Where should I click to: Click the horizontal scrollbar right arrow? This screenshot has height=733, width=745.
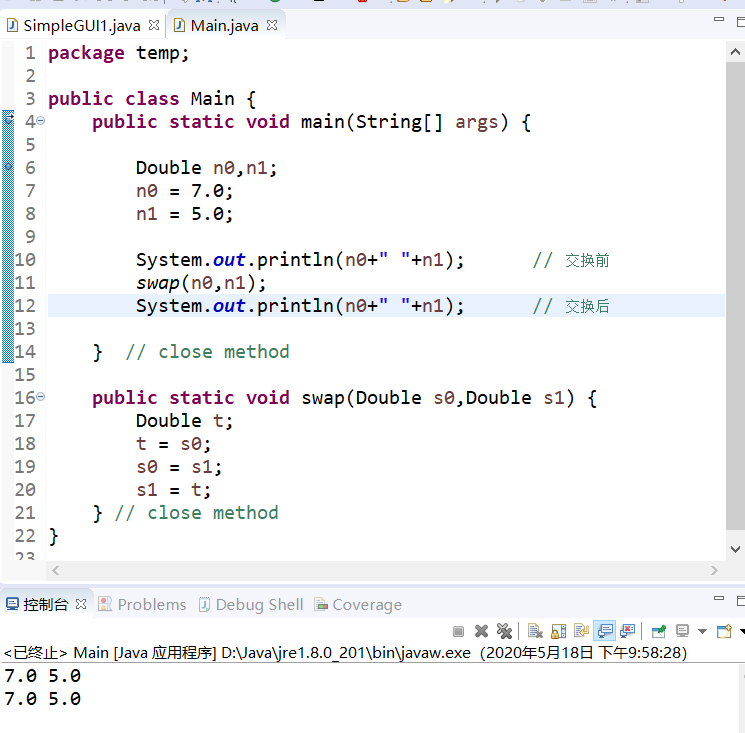pos(714,570)
